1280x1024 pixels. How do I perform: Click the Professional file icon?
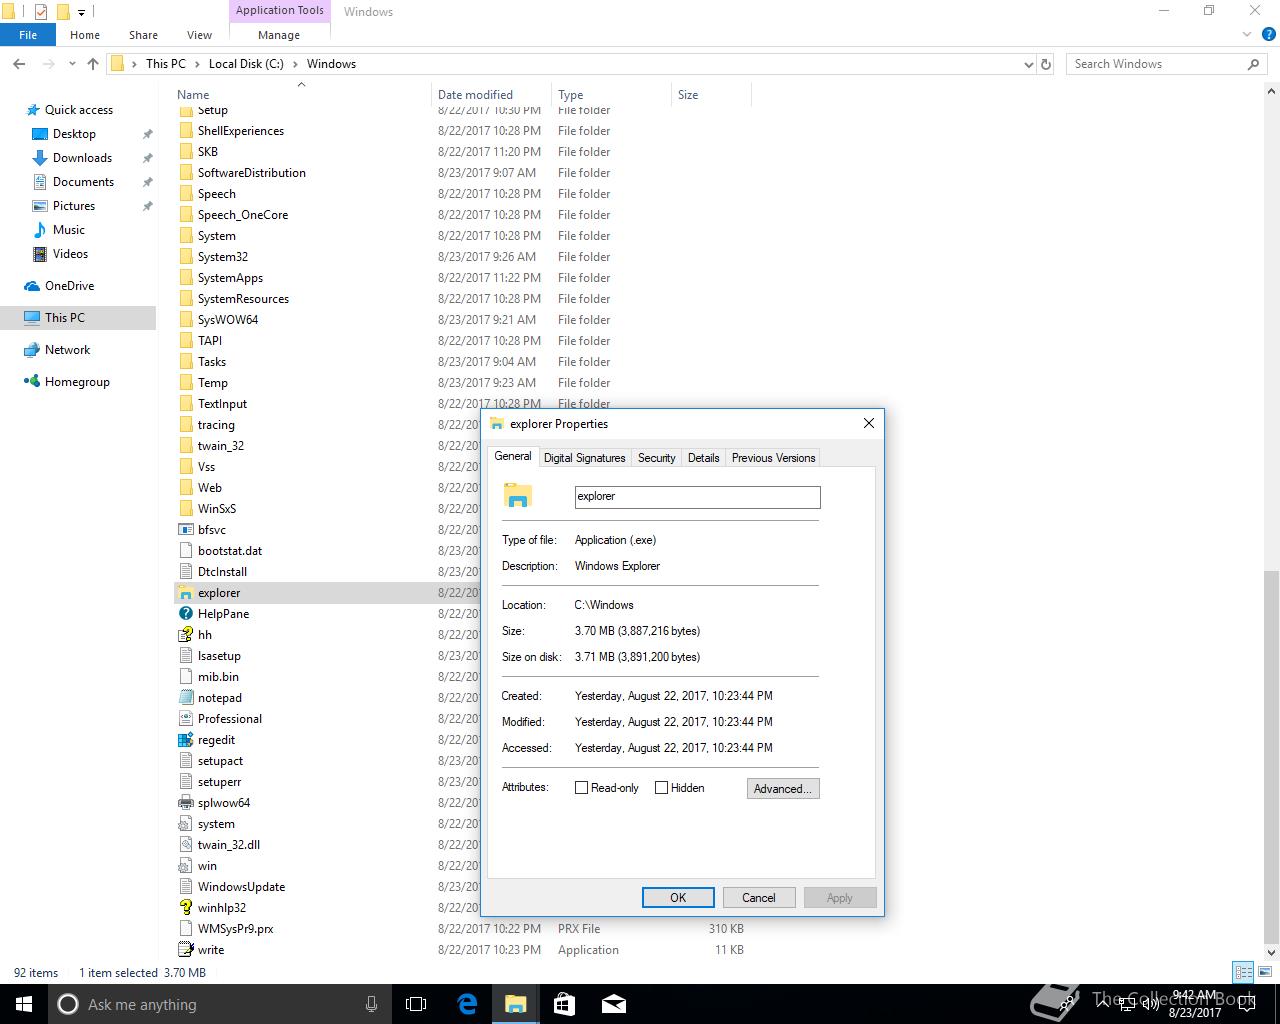click(185, 719)
